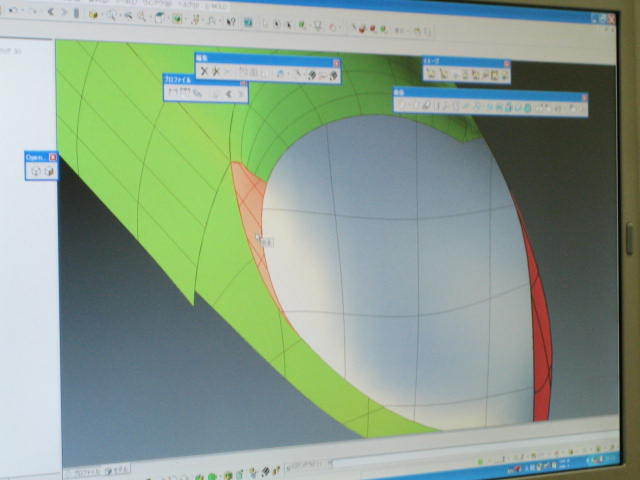Click the blue arch icon in 編集 toolbar
640x480 pixels.
(x=280, y=74)
